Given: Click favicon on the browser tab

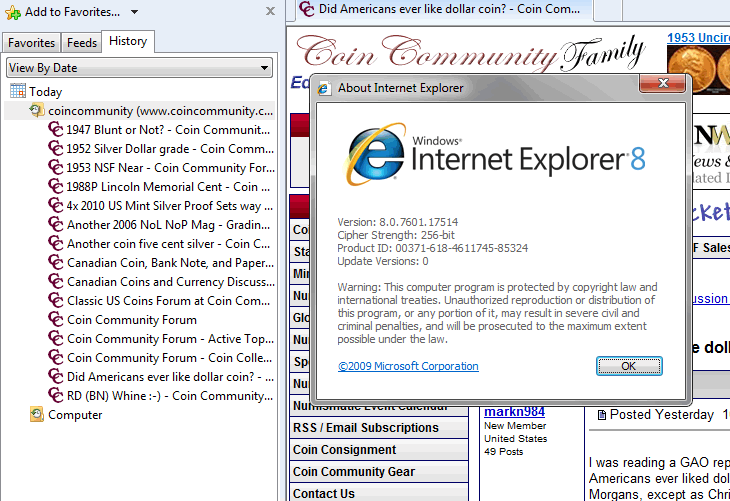Looking at the screenshot, I should point(306,8).
